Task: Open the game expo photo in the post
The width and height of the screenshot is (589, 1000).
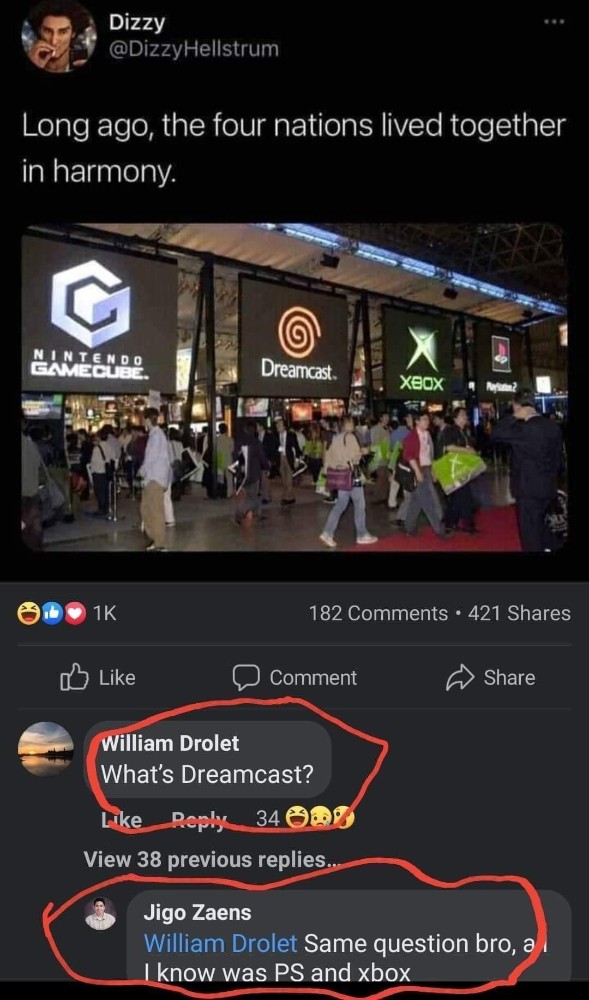Action: (294, 387)
